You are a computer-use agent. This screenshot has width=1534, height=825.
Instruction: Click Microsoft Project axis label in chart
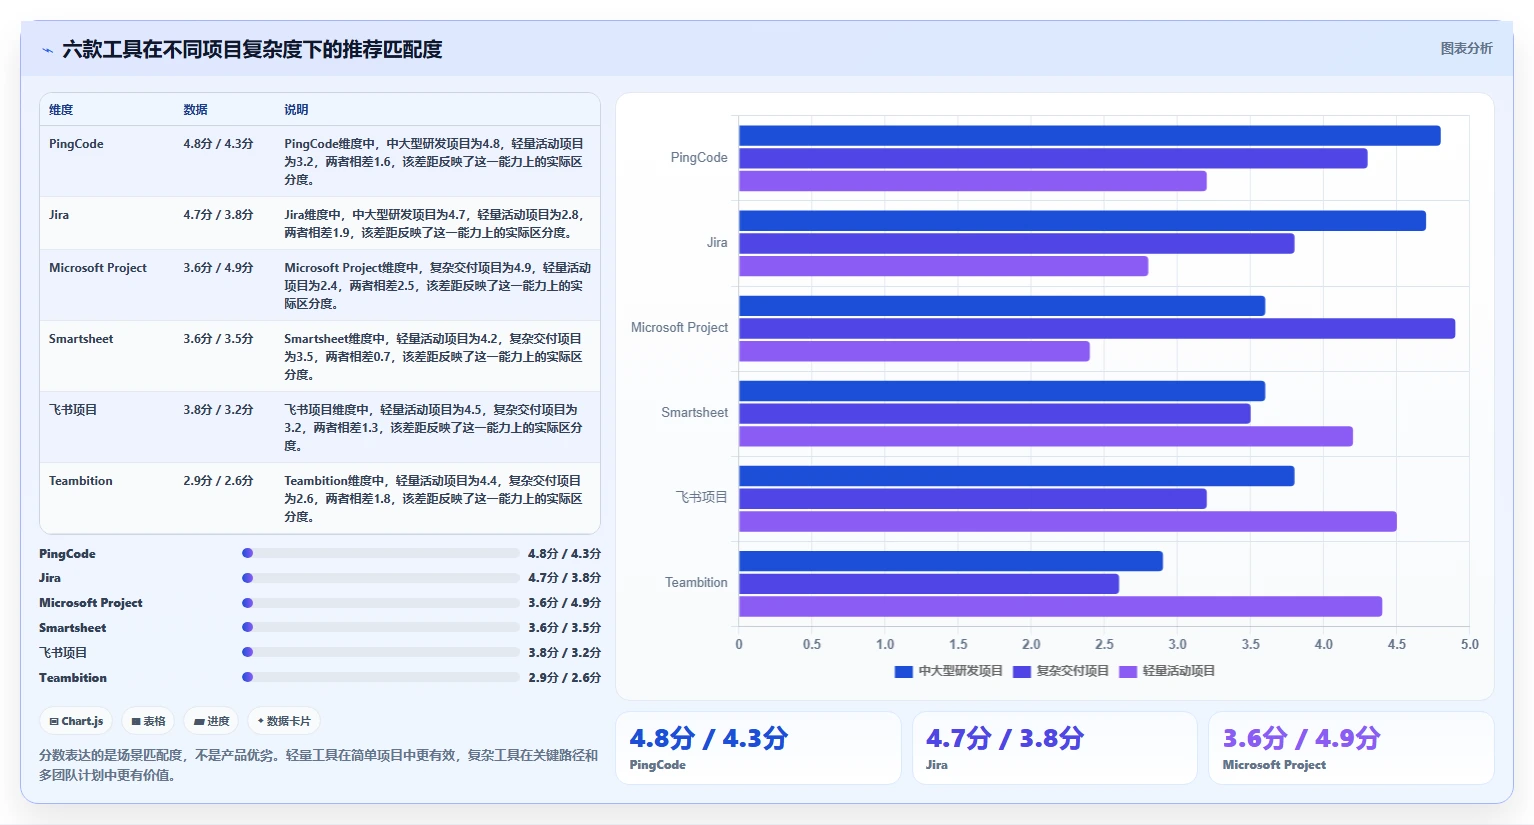(x=679, y=328)
